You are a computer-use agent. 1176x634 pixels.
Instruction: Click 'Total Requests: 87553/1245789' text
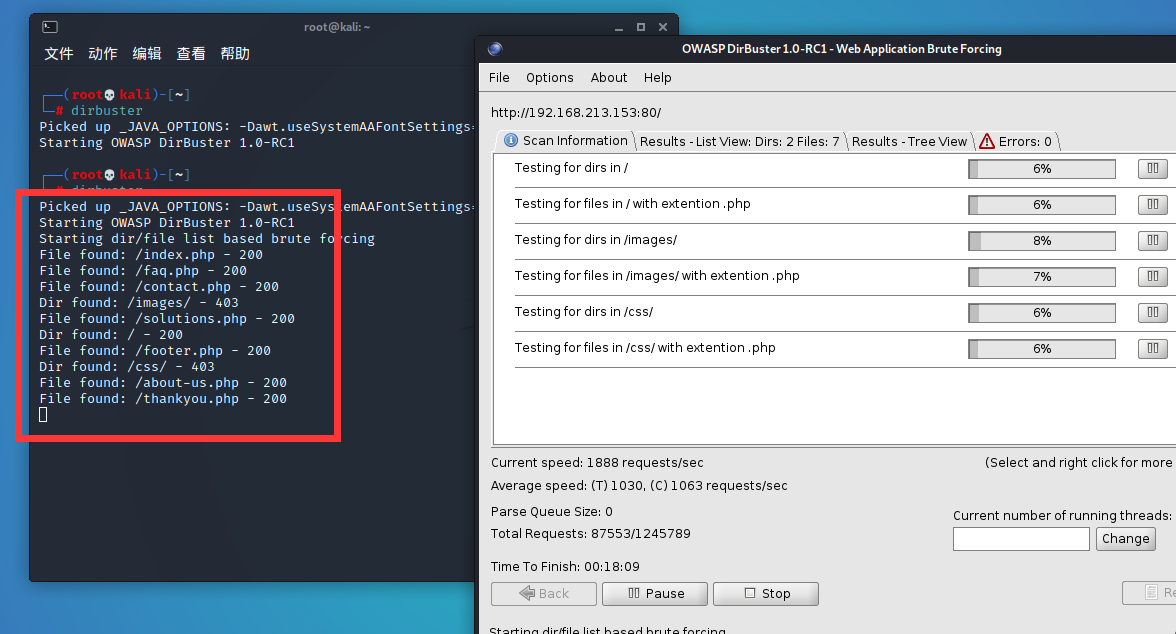(590, 533)
